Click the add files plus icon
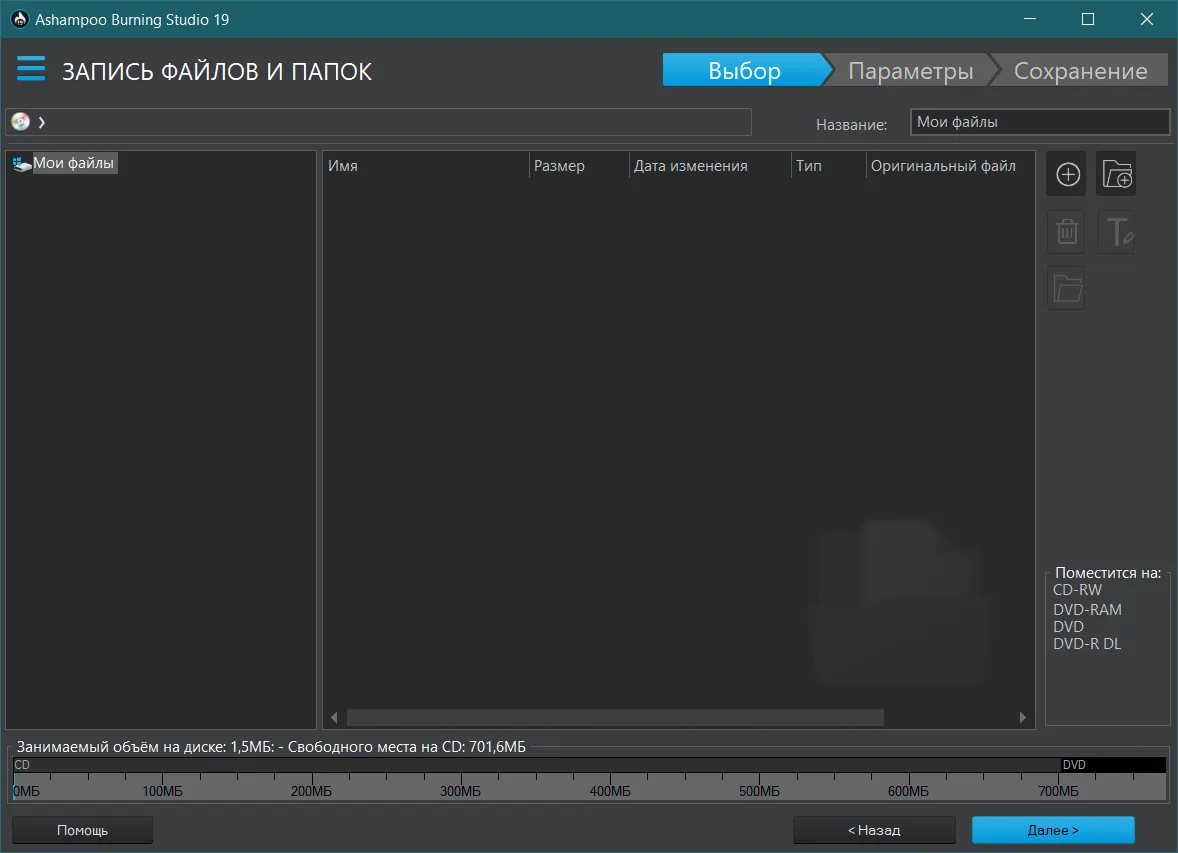1178x853 pixels. click(x=1068, y=174)
